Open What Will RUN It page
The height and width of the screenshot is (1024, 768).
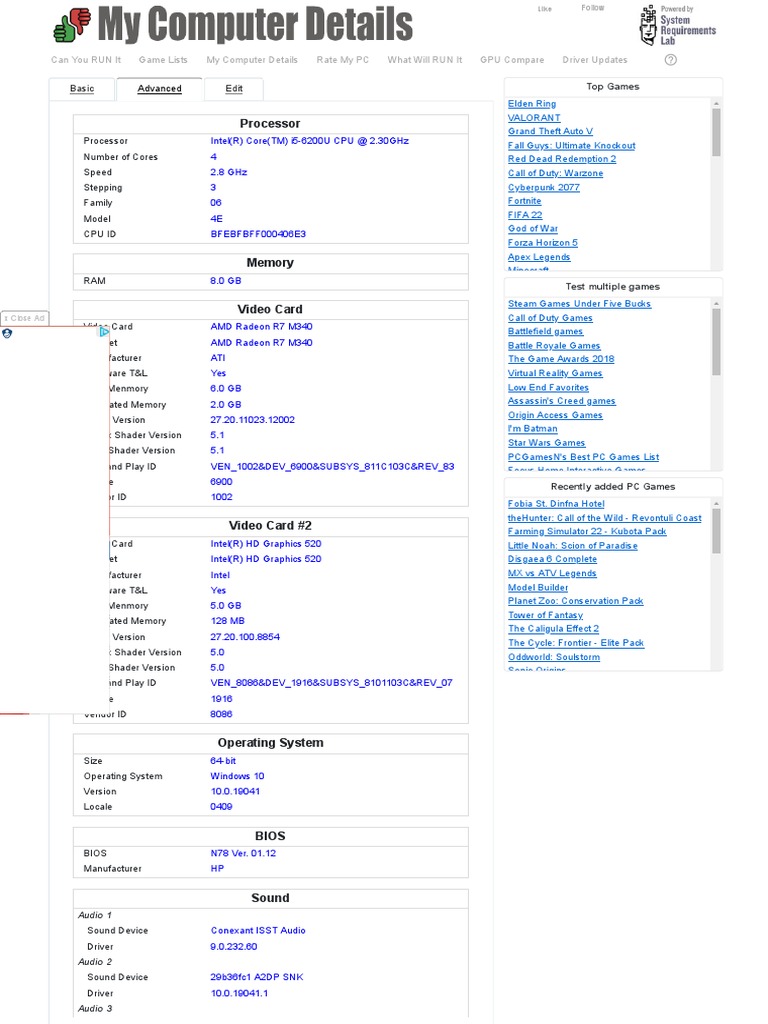pos(424,60)
